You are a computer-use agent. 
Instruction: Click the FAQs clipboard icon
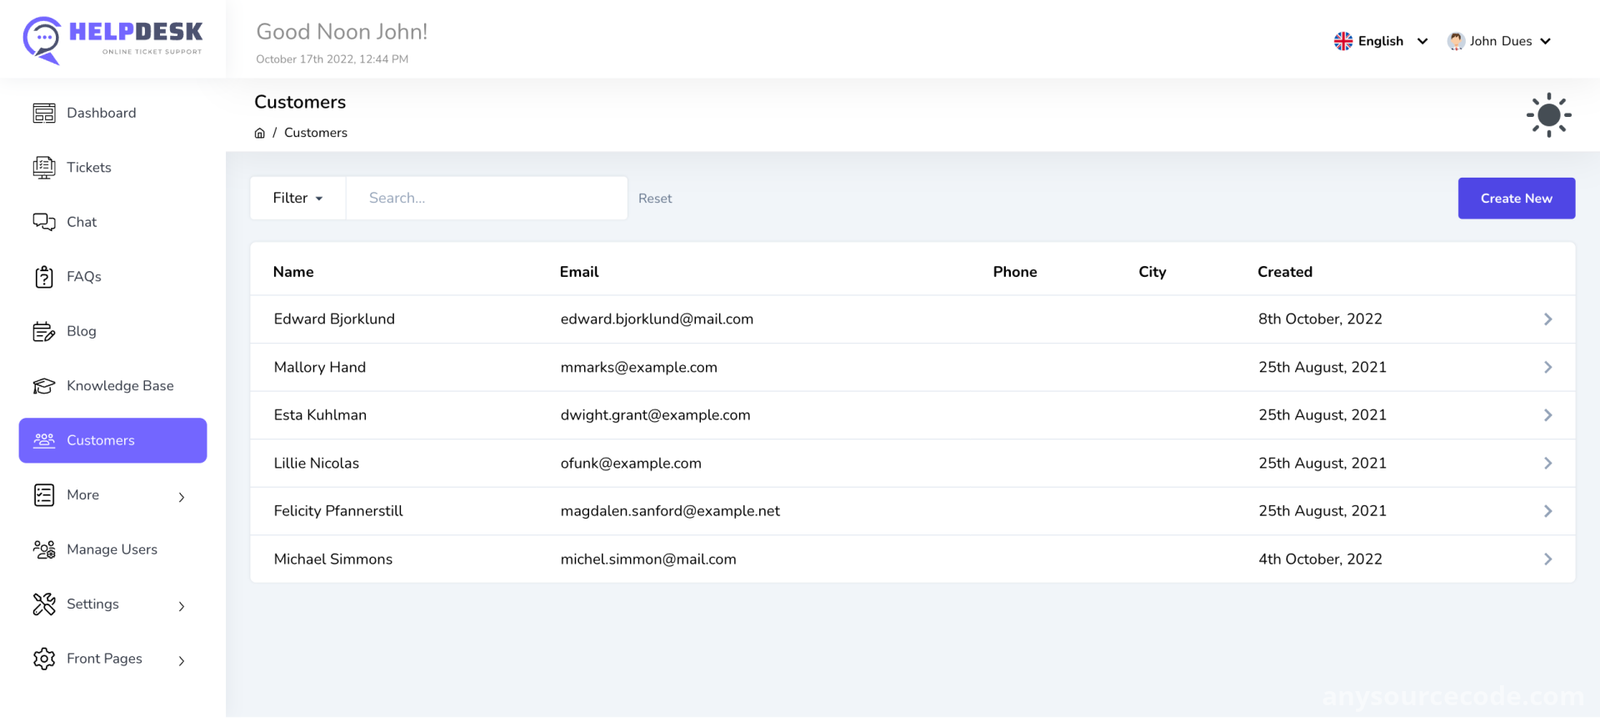pos(44,277)
